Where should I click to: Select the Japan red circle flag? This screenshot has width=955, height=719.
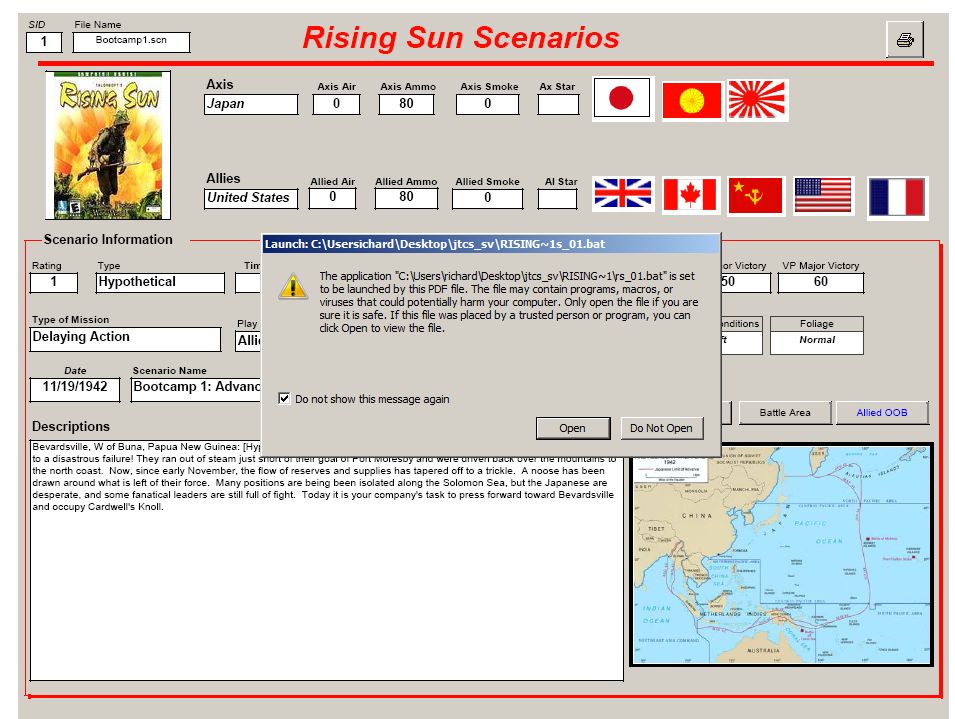[622, 98]
